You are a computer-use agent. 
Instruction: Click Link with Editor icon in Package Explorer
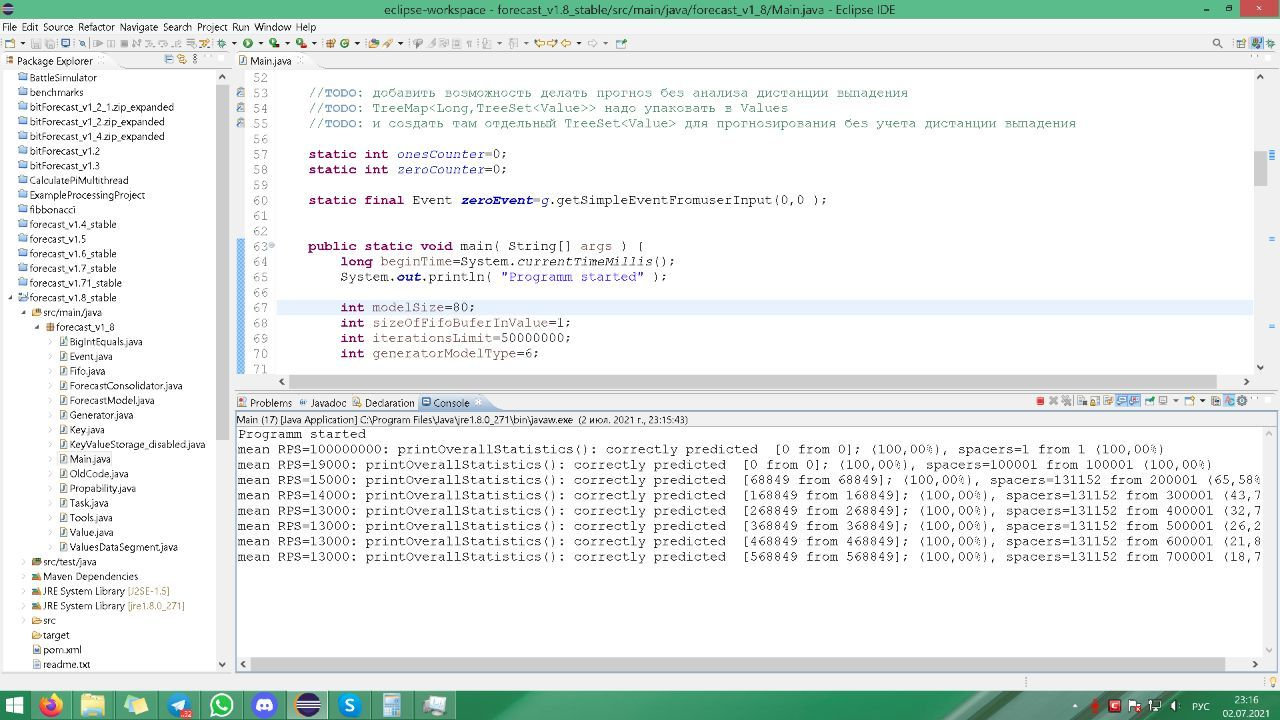181,60
